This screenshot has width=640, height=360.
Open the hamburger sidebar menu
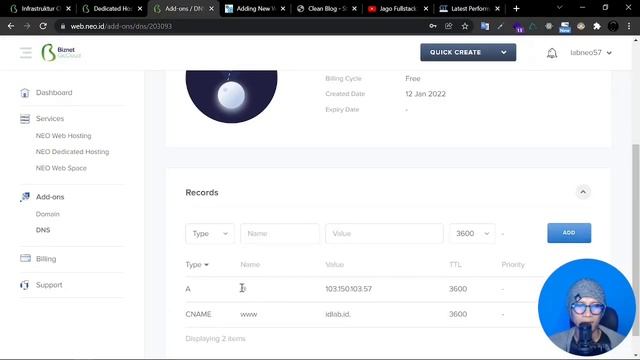[26, 53]
